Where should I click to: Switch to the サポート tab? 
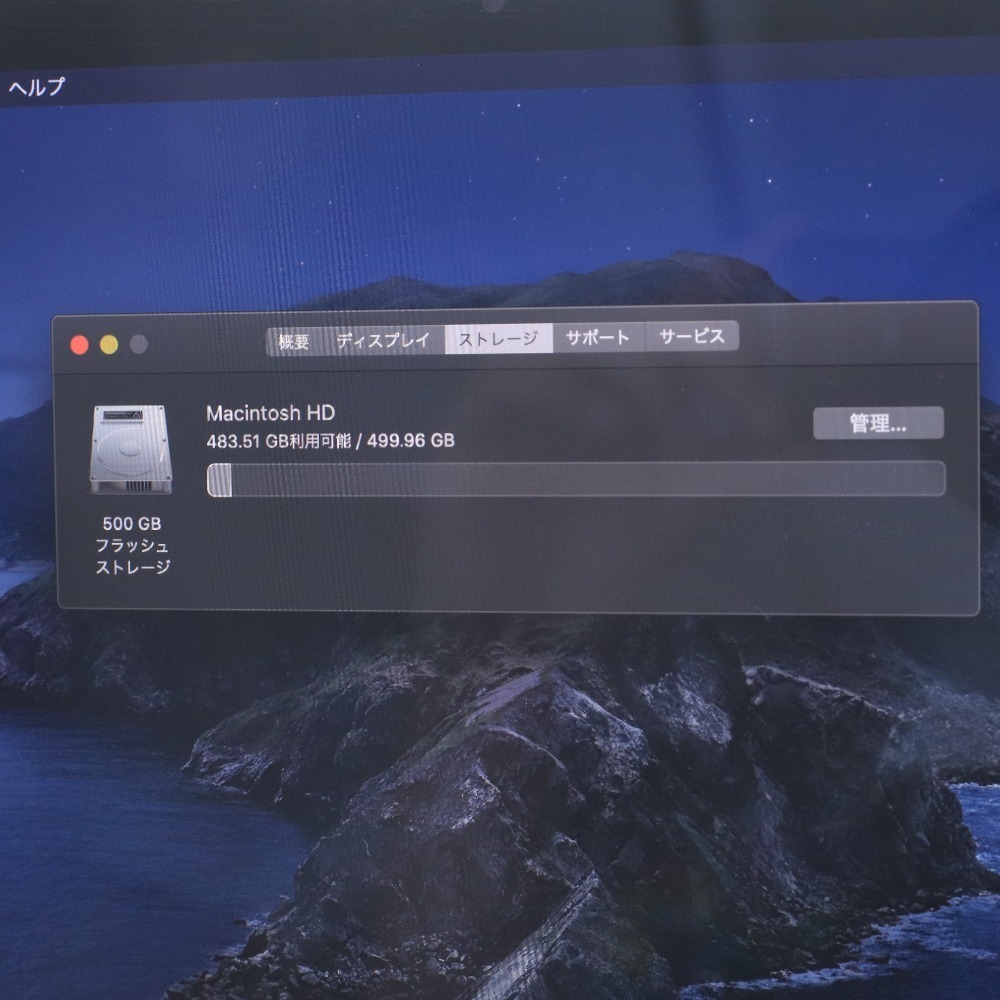tap(597, 338)
